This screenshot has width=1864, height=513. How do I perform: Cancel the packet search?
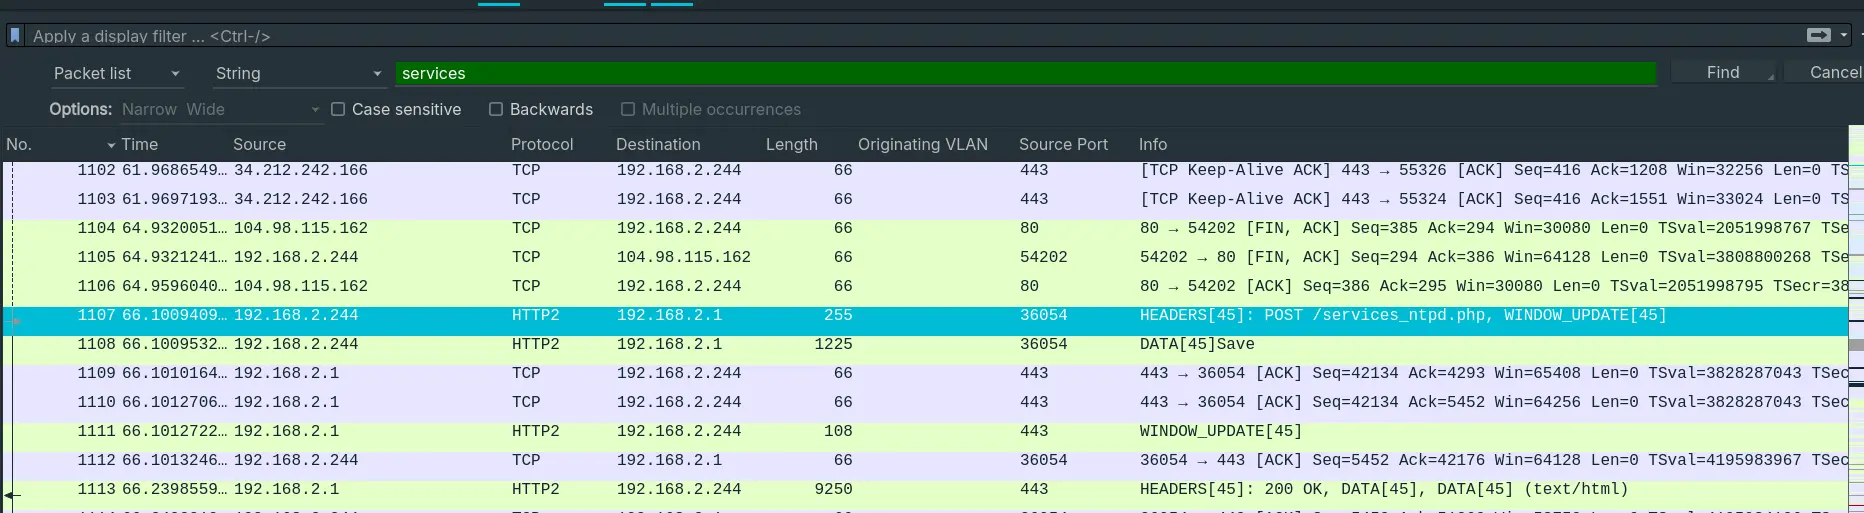click(1834, 72)
